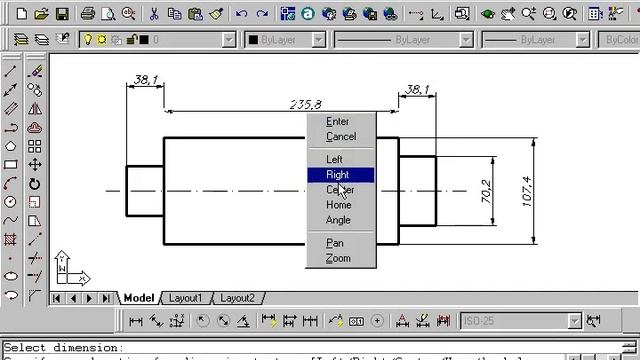Open the color ByLayer dropdown
Screen dimensions: 640x360
click(x=318, y=40)
